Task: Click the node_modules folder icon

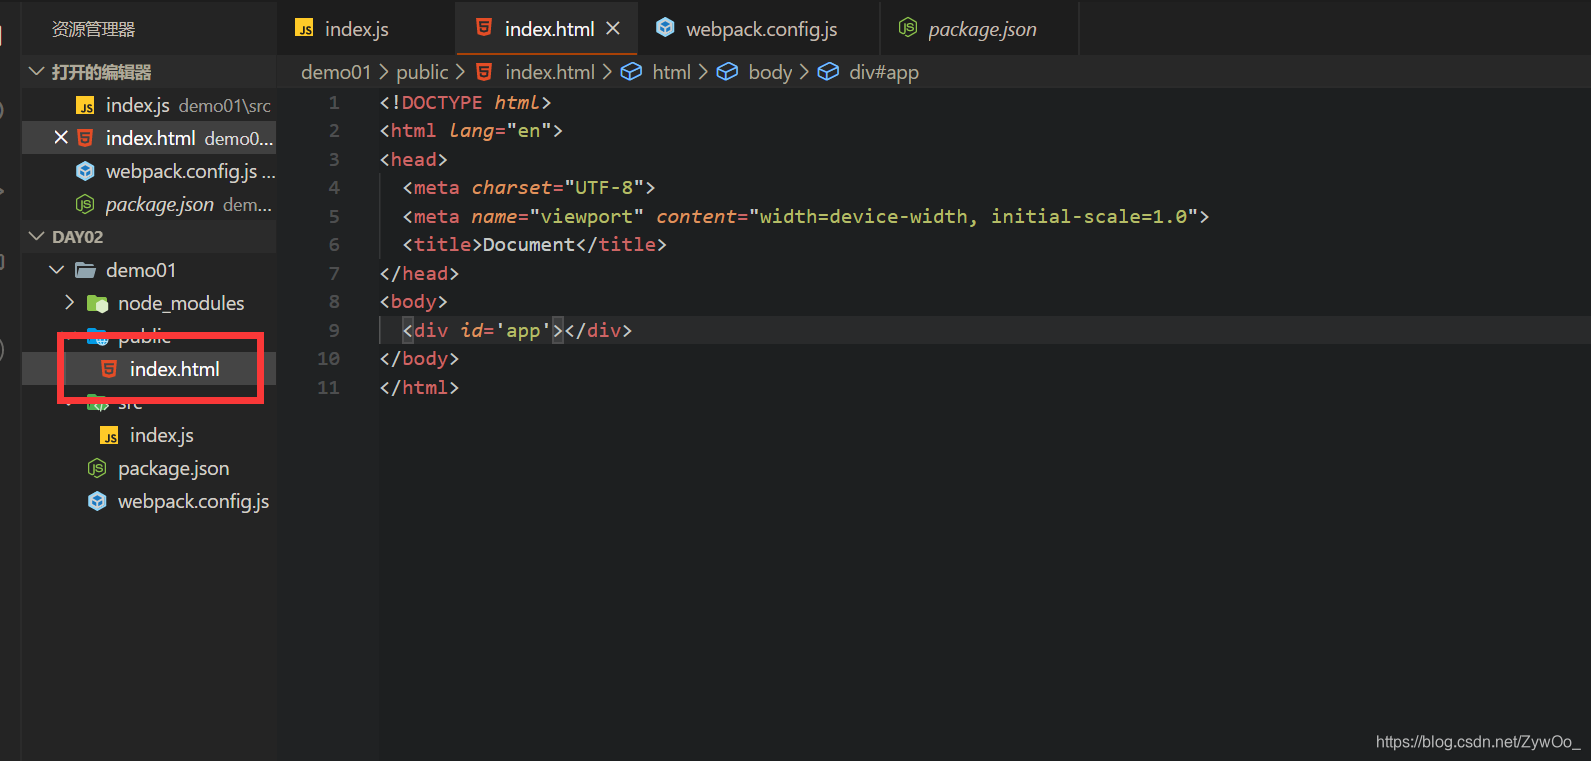Action: pos(98,303)
